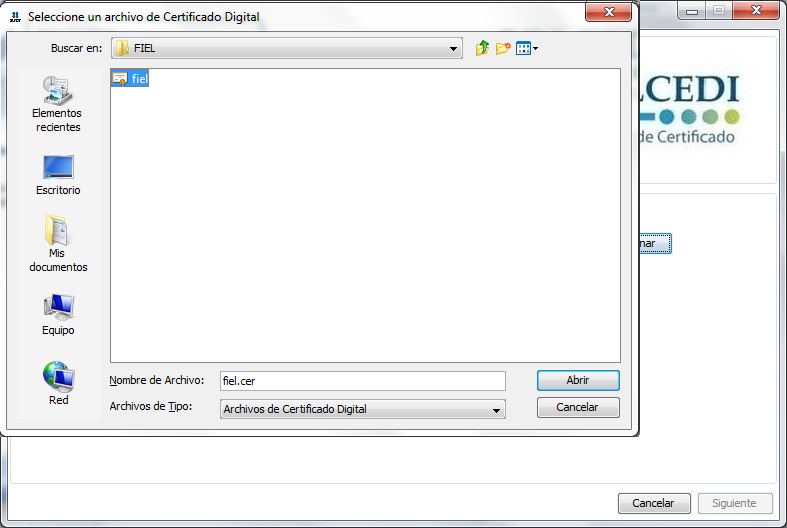
Task: Browse Equipo location
Action: click(x=58, y=314)
